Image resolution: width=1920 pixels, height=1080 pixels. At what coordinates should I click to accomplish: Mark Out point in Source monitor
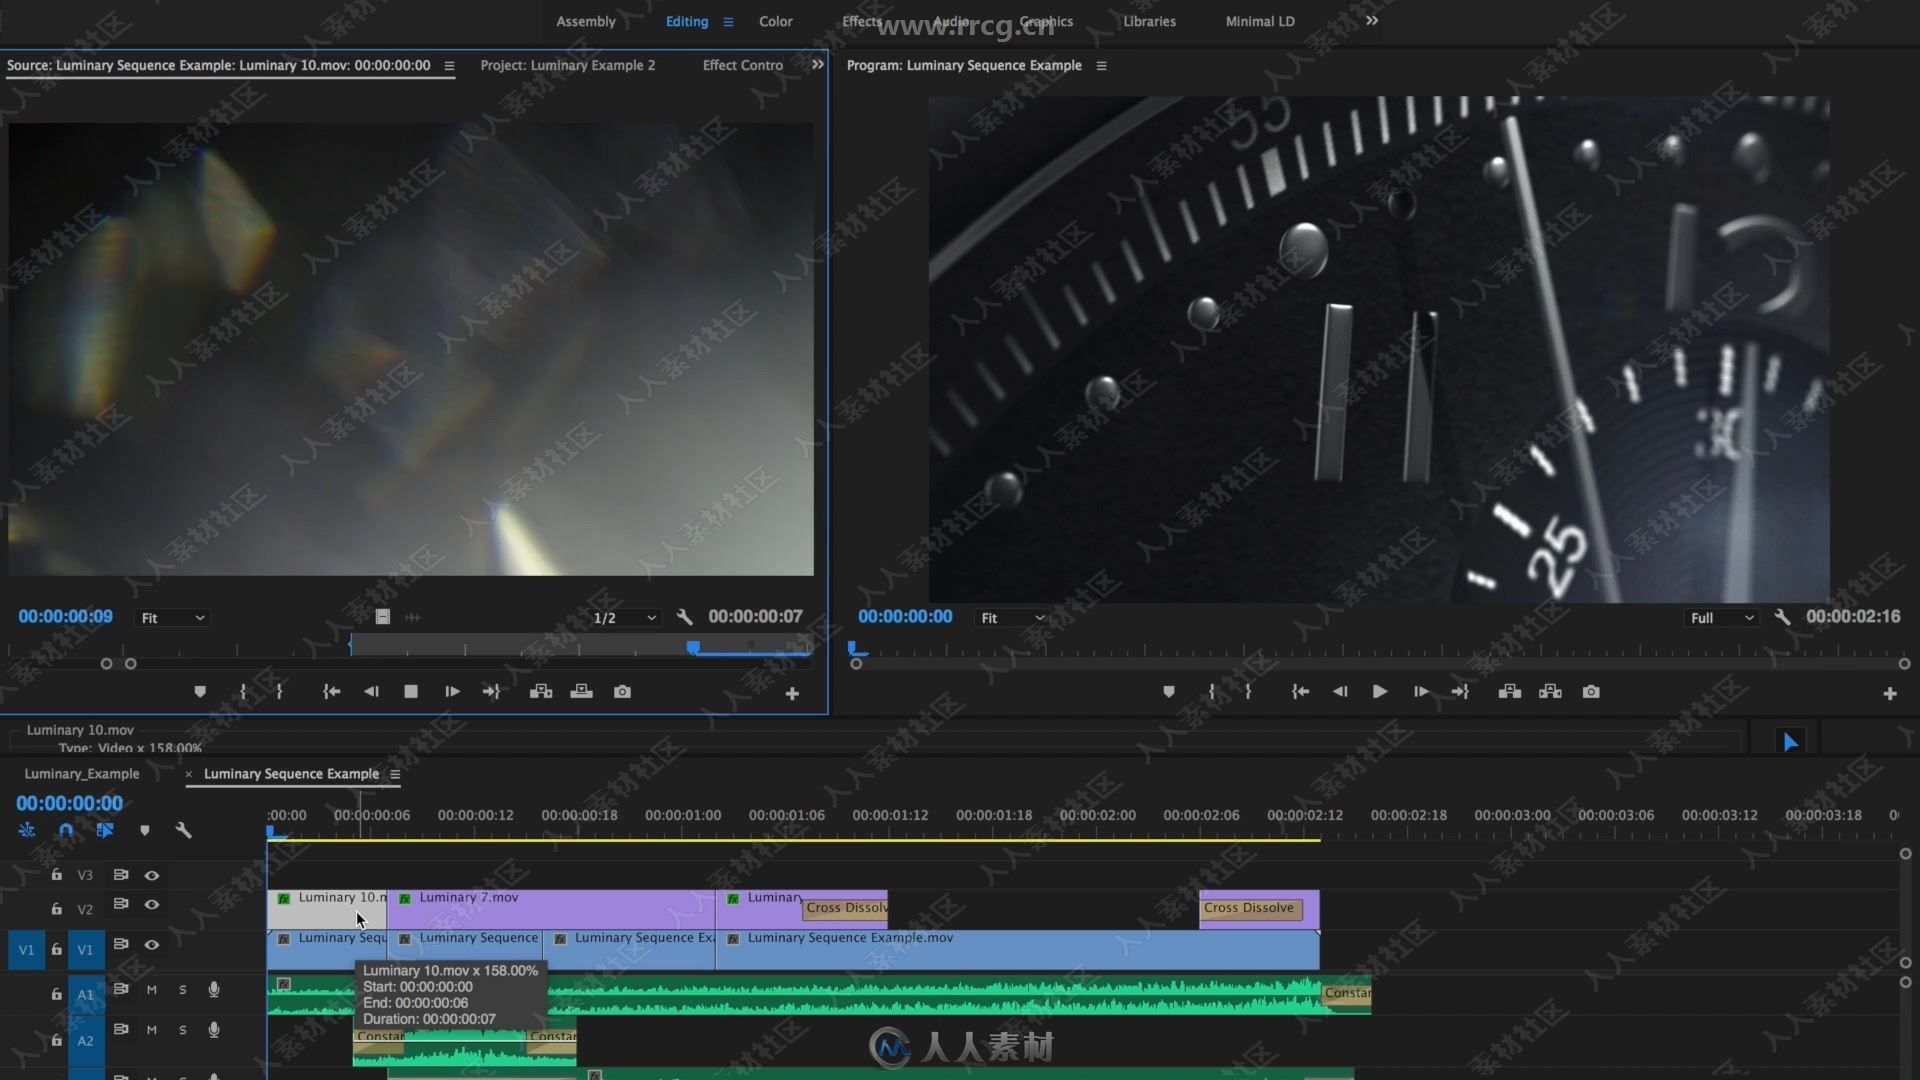[x=279, y=692]
